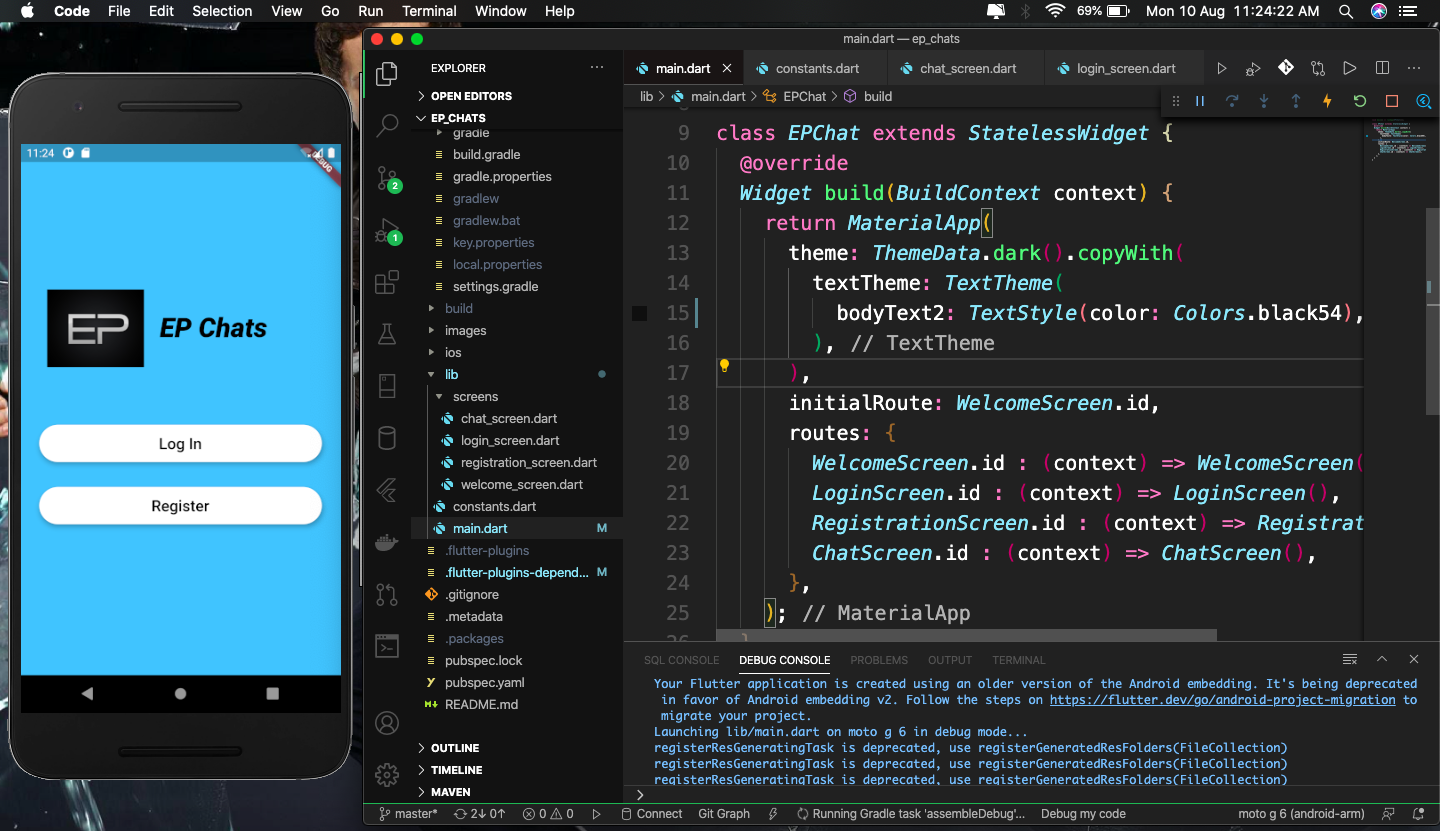Open pubspec.yaml in the explorer

[484, 682]
